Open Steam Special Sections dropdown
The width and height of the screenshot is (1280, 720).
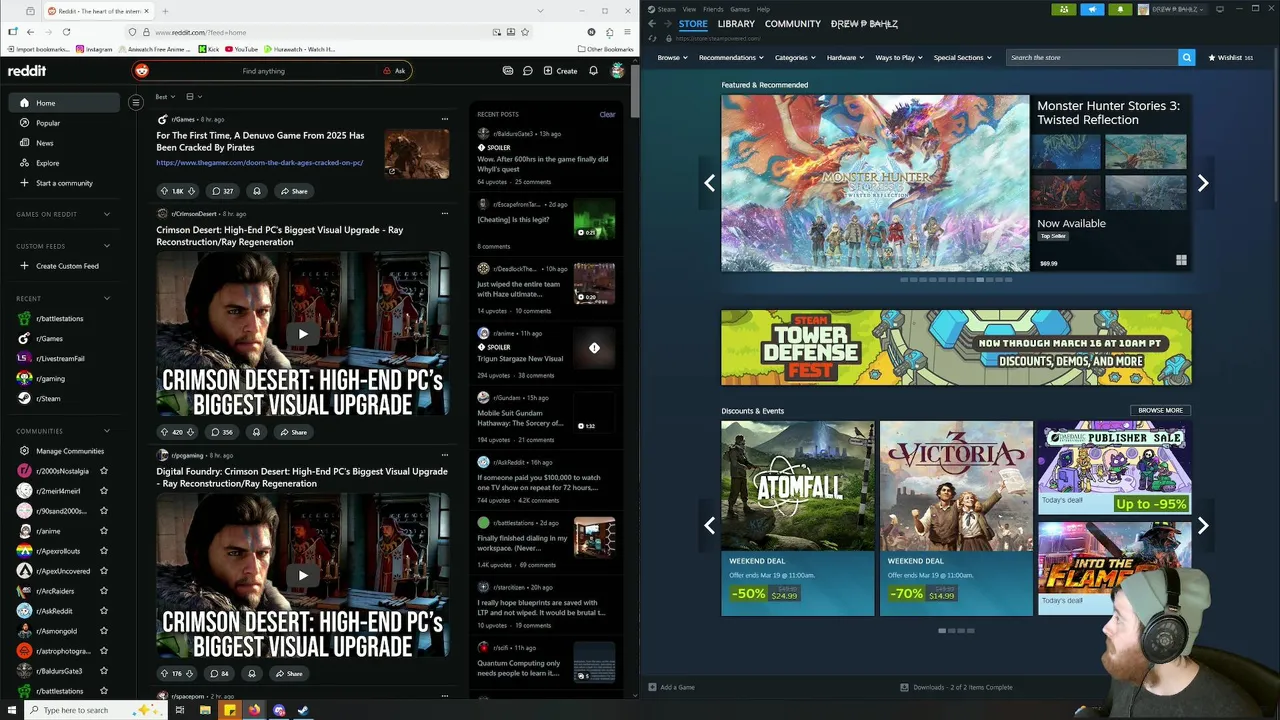[x=962, y=57]
